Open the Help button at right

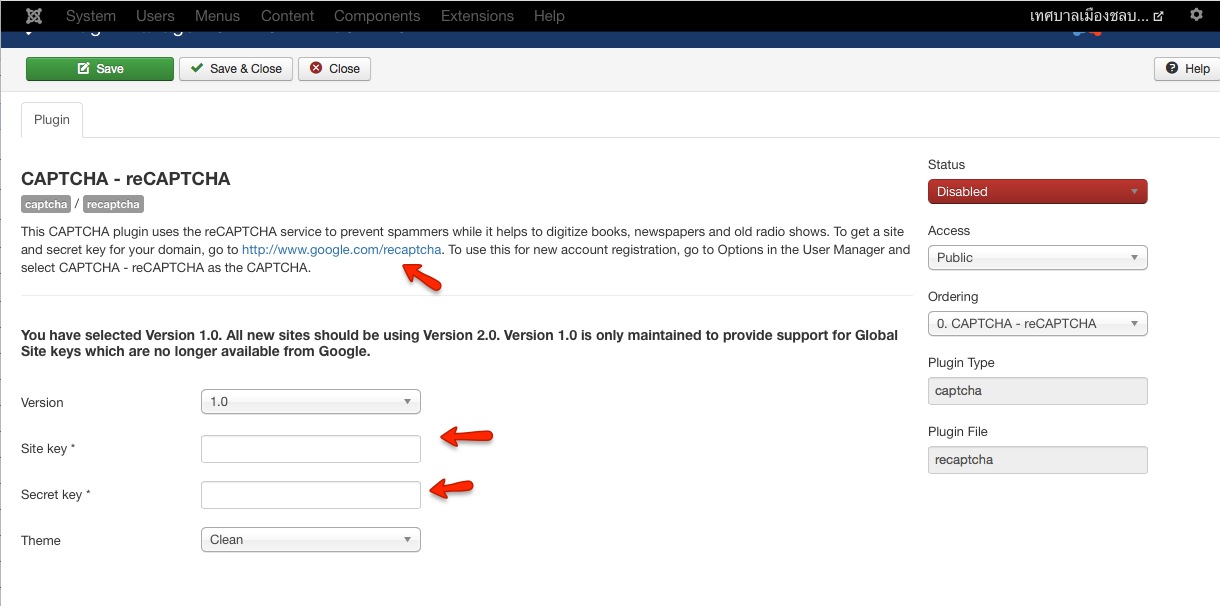[x=1187, y=69]
